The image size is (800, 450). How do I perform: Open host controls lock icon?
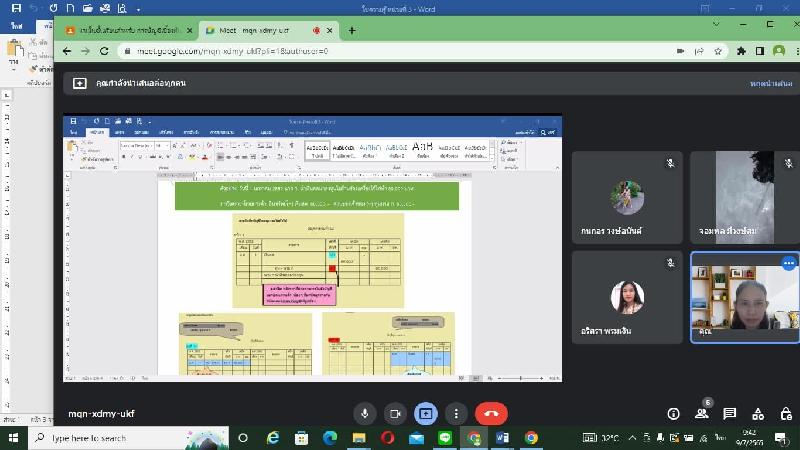tap(784, 413)
